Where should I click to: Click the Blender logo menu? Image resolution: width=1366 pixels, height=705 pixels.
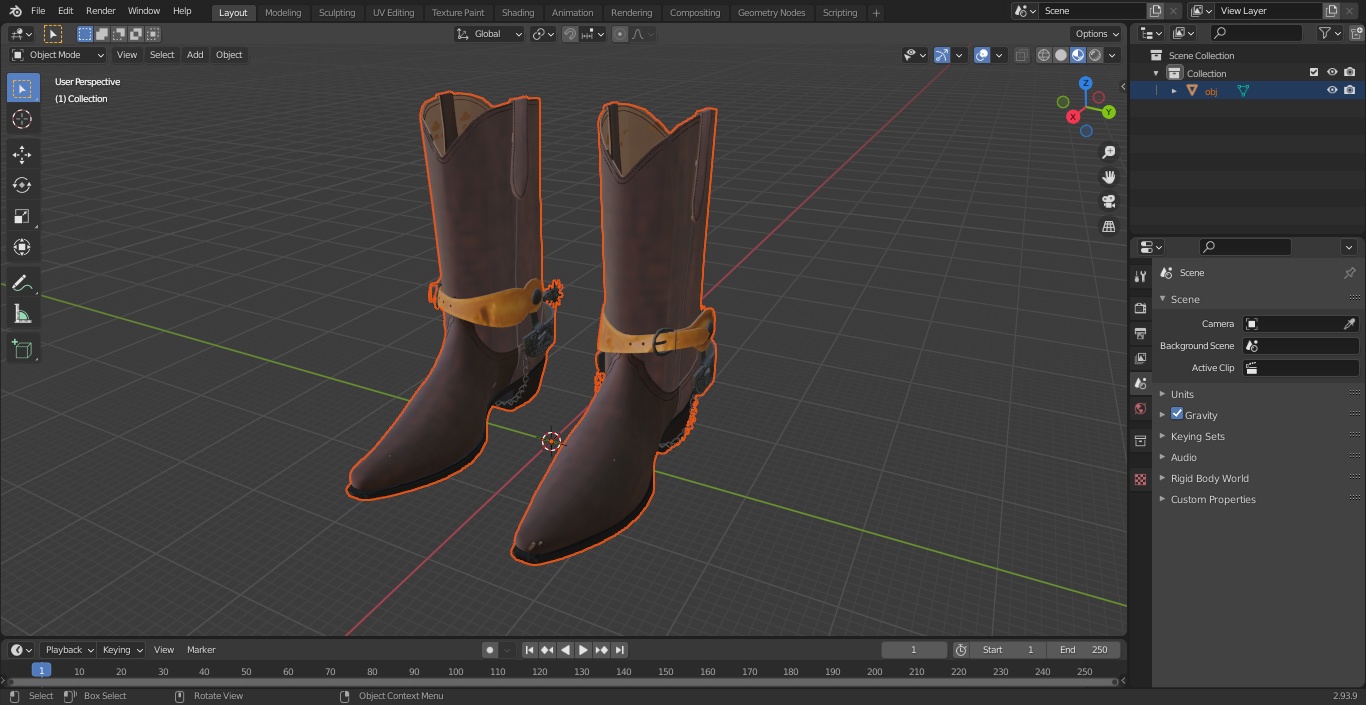pos(14,11)
